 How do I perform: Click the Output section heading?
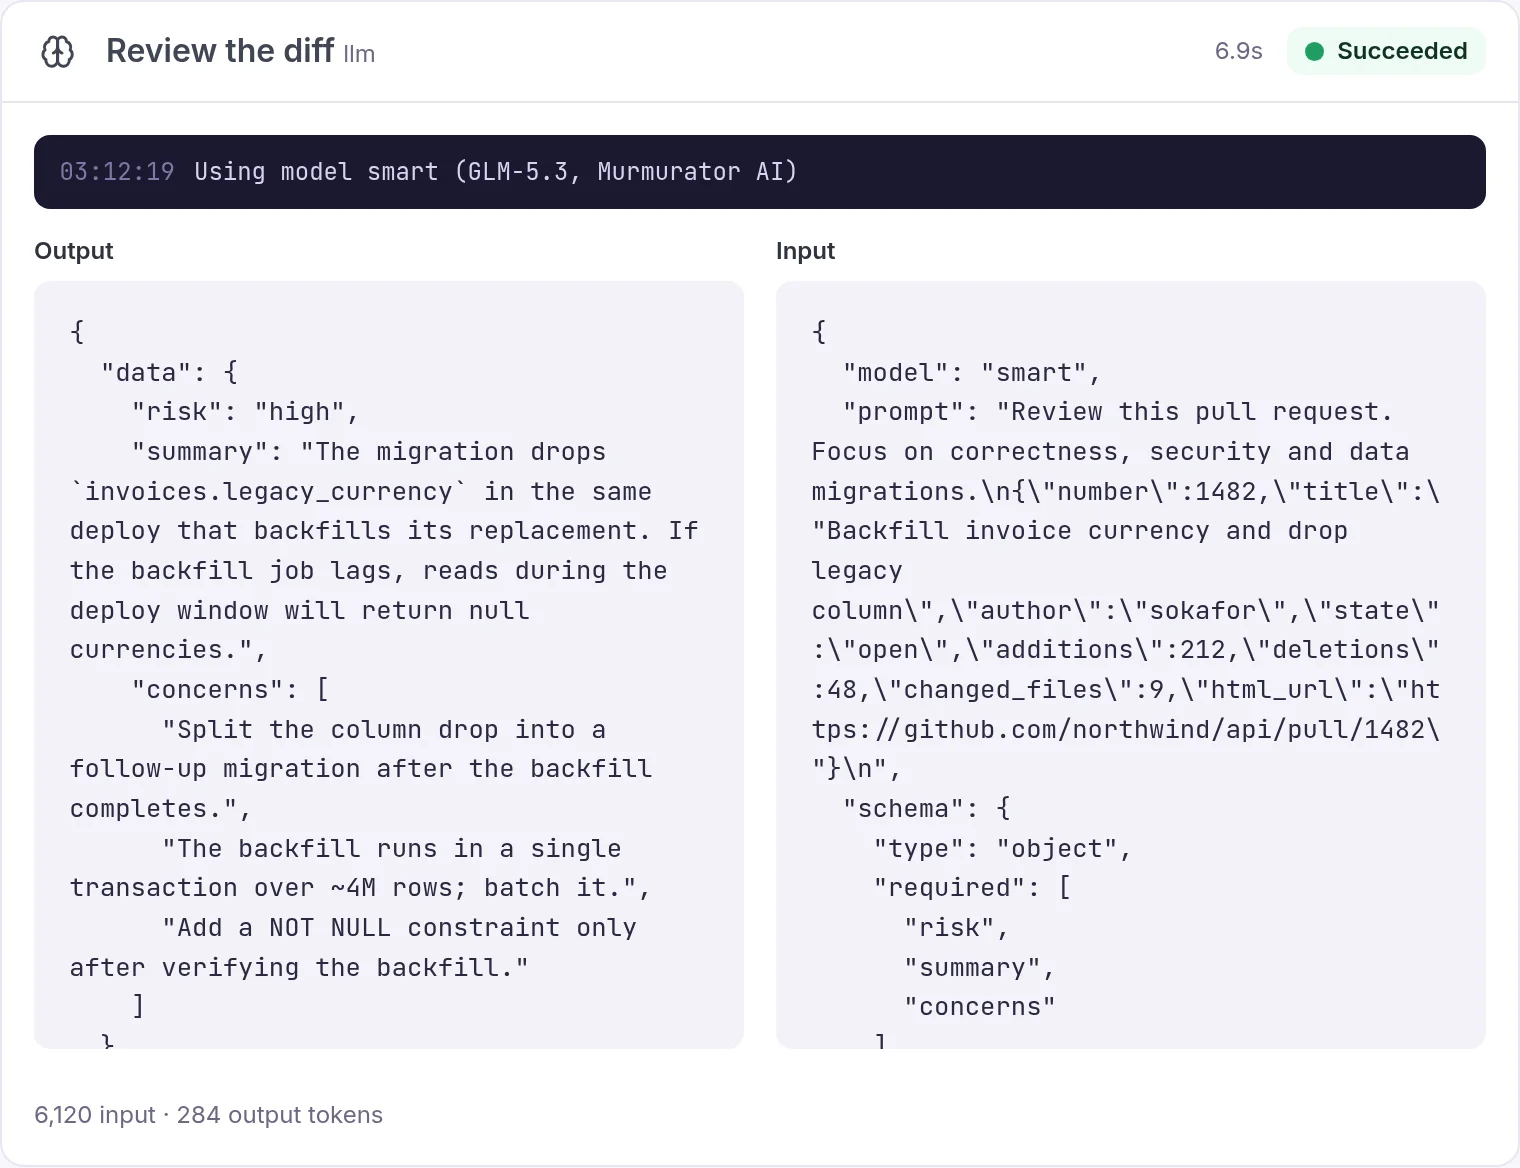pyautogui.click(x=74, y=251)
